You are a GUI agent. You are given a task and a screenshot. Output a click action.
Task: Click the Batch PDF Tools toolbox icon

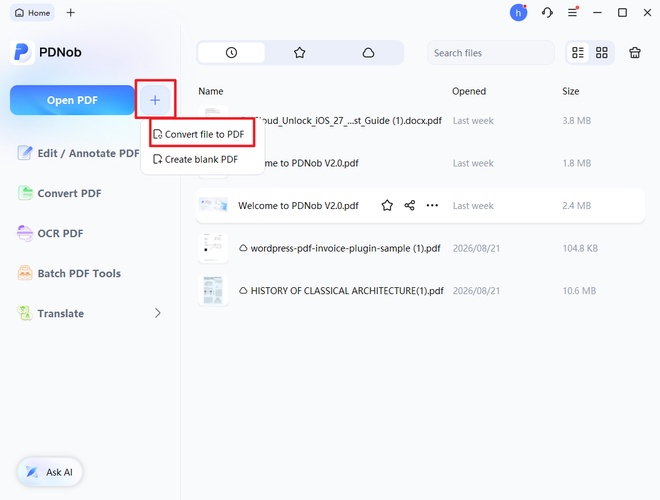25,273
